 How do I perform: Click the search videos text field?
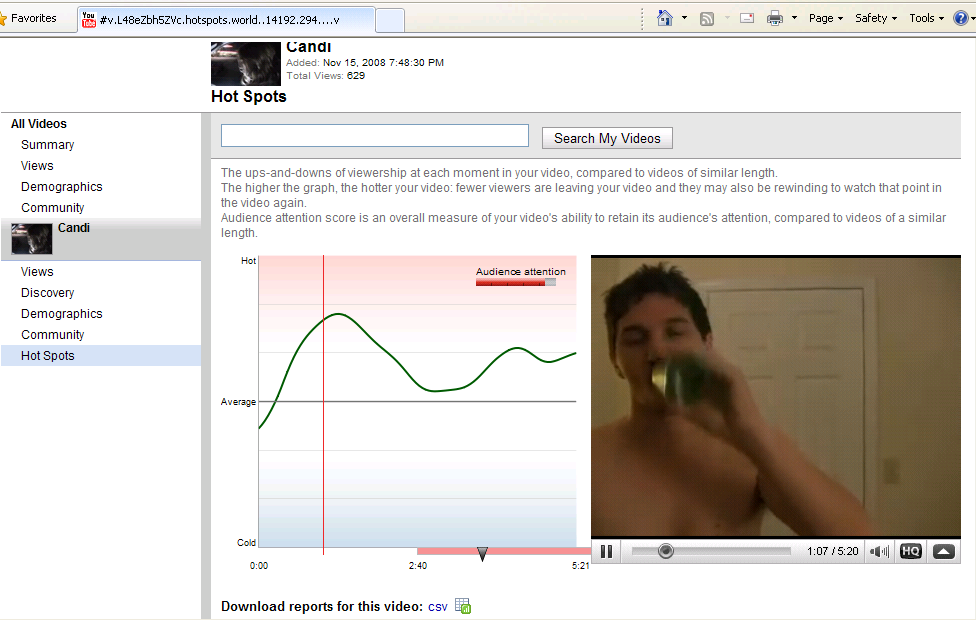tap(374, 136)
